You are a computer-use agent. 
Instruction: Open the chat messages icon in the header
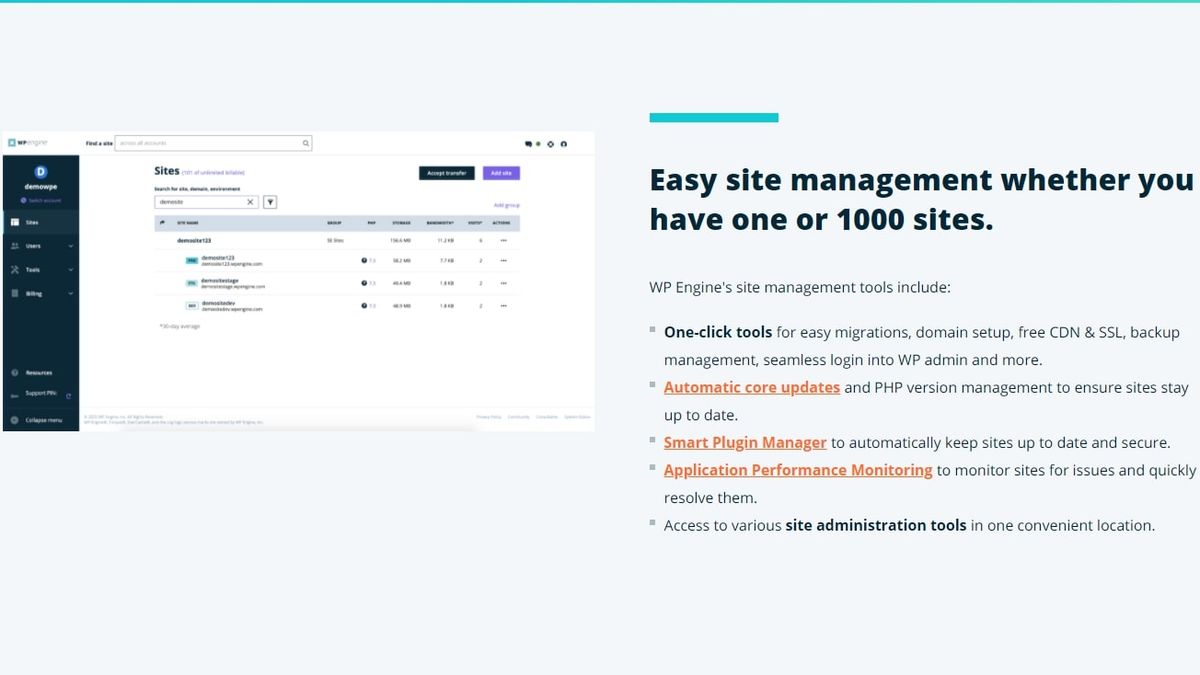[x=529, y=144]
